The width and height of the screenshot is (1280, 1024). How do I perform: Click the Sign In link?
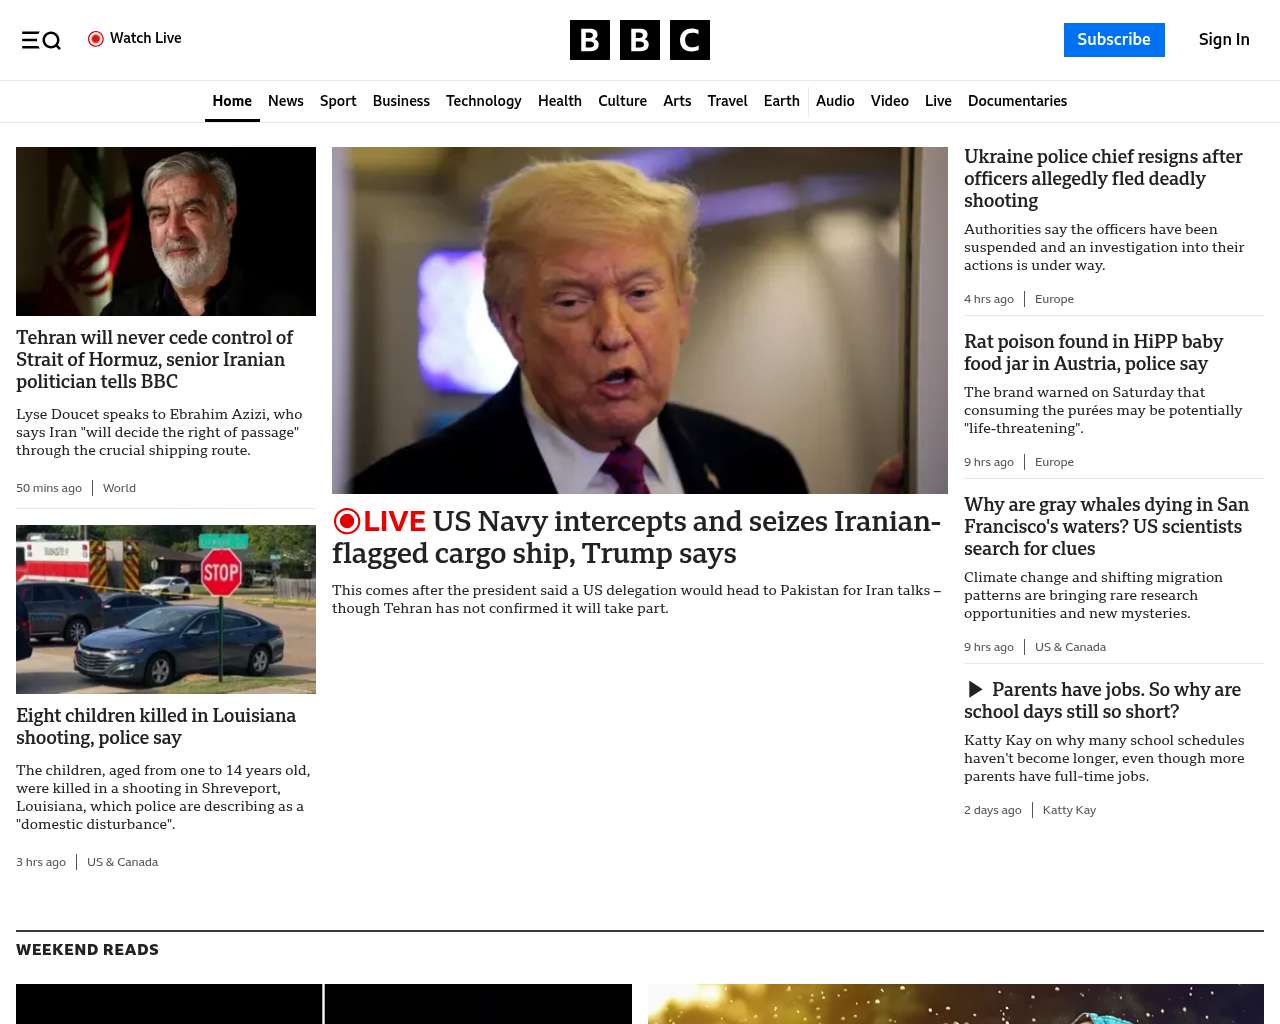(1224, 40)
